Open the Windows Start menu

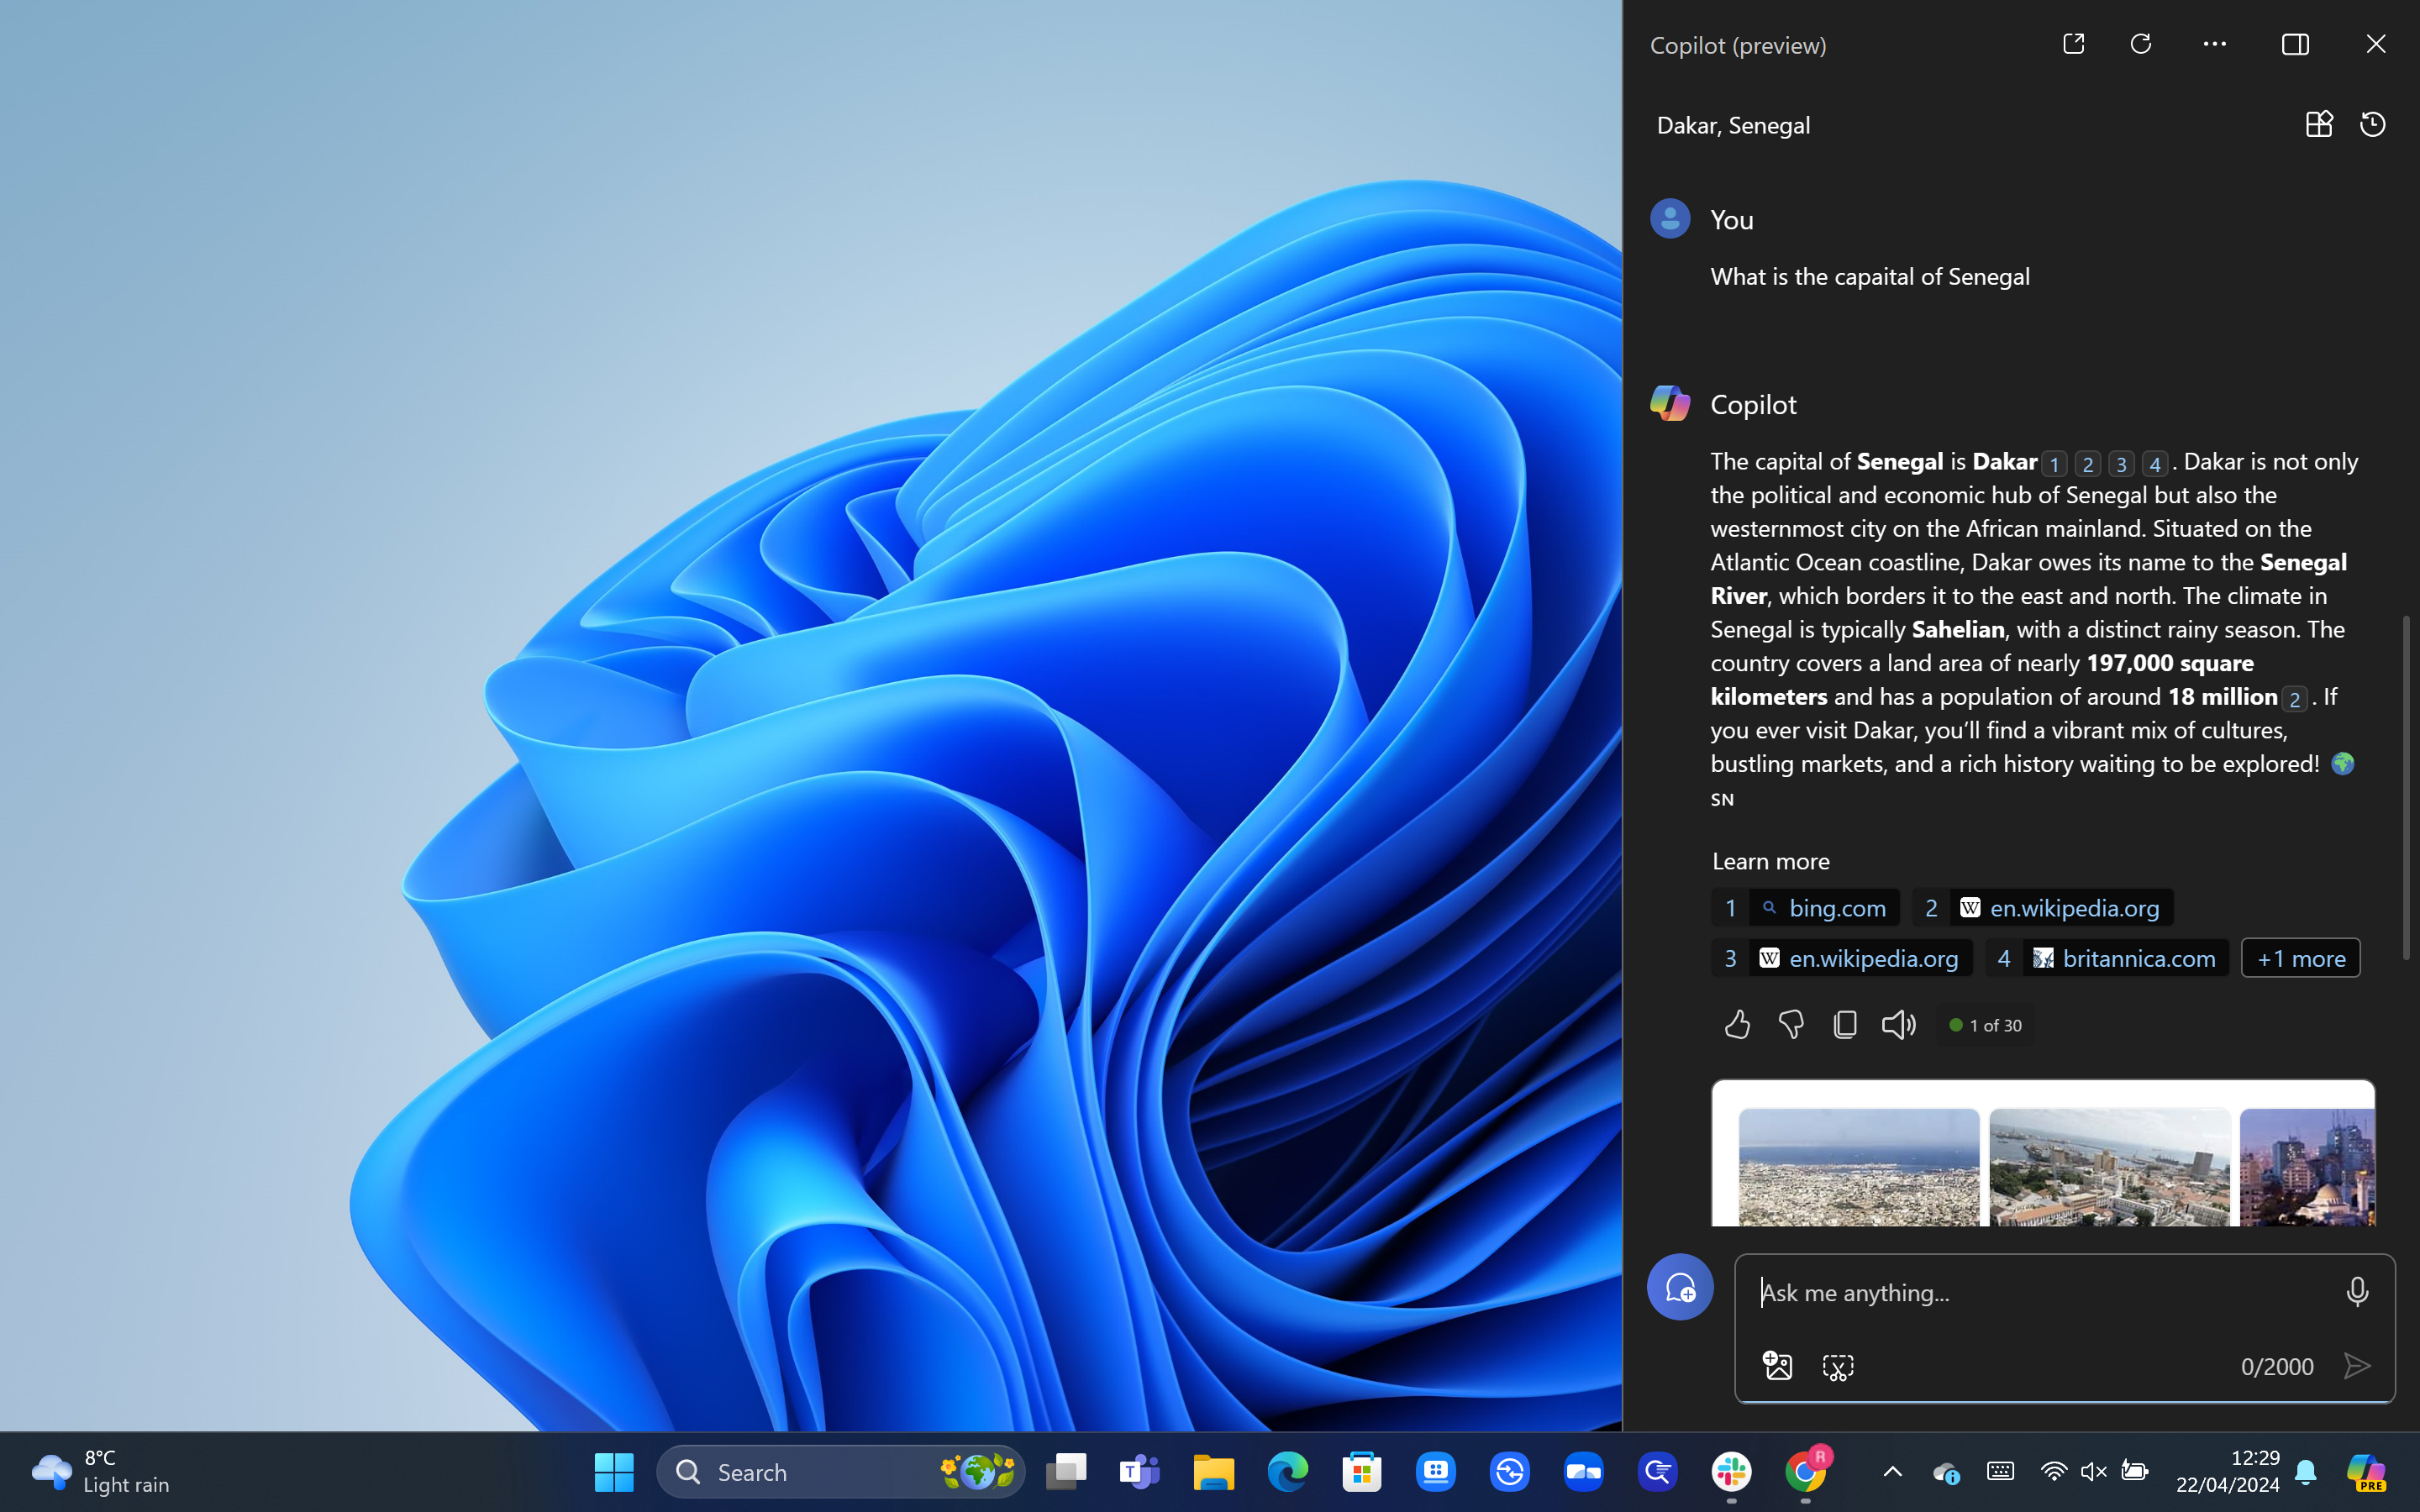click(x=613, y=1472)
